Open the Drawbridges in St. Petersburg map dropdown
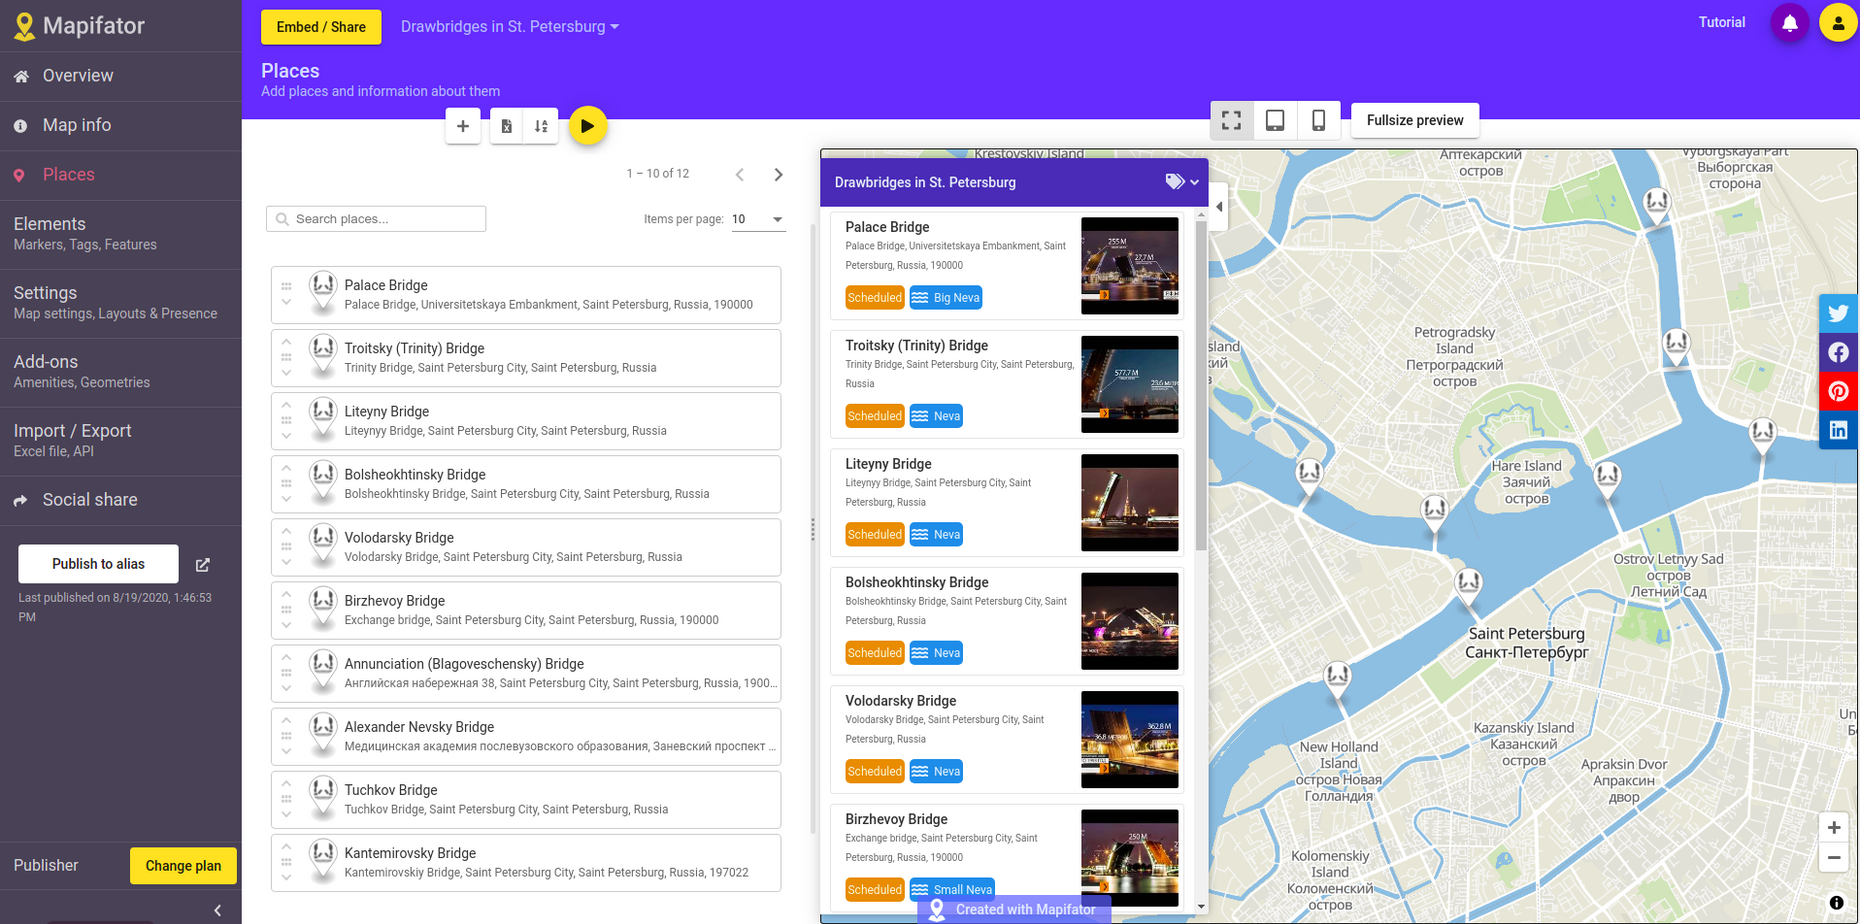Image resolution: width=1860 pixels, height=924 pixels. pos(510,26)
